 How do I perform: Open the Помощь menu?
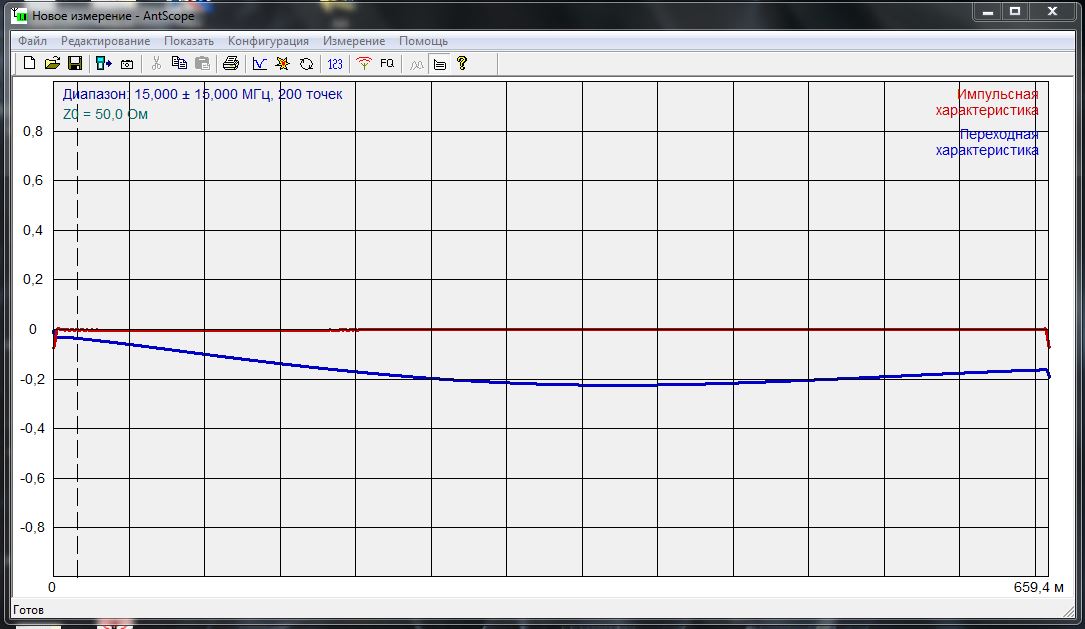(x=423, y=41)
